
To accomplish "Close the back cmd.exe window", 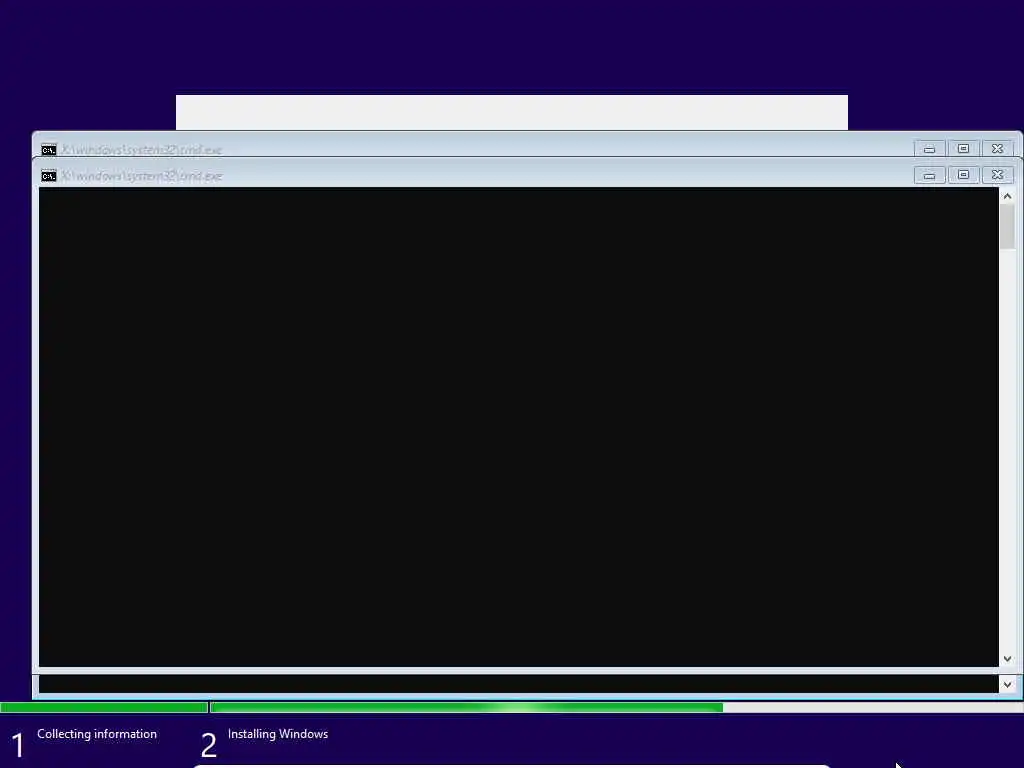I will (x=997, y=149).
